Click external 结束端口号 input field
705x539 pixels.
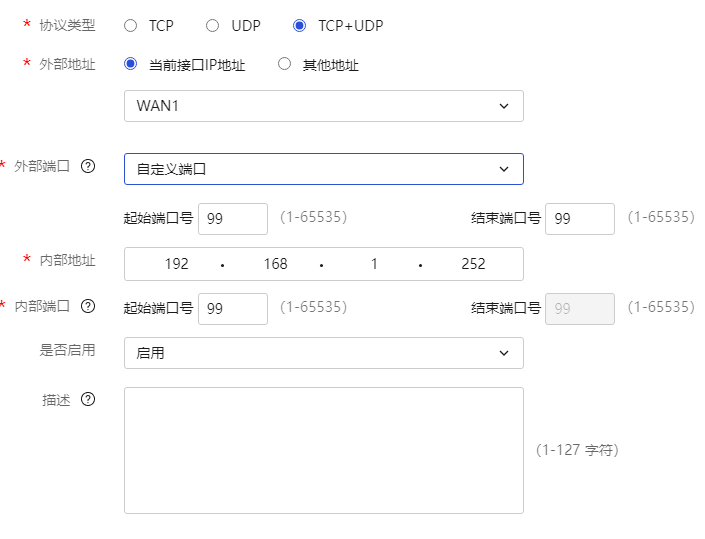click(x=580, y=218)
